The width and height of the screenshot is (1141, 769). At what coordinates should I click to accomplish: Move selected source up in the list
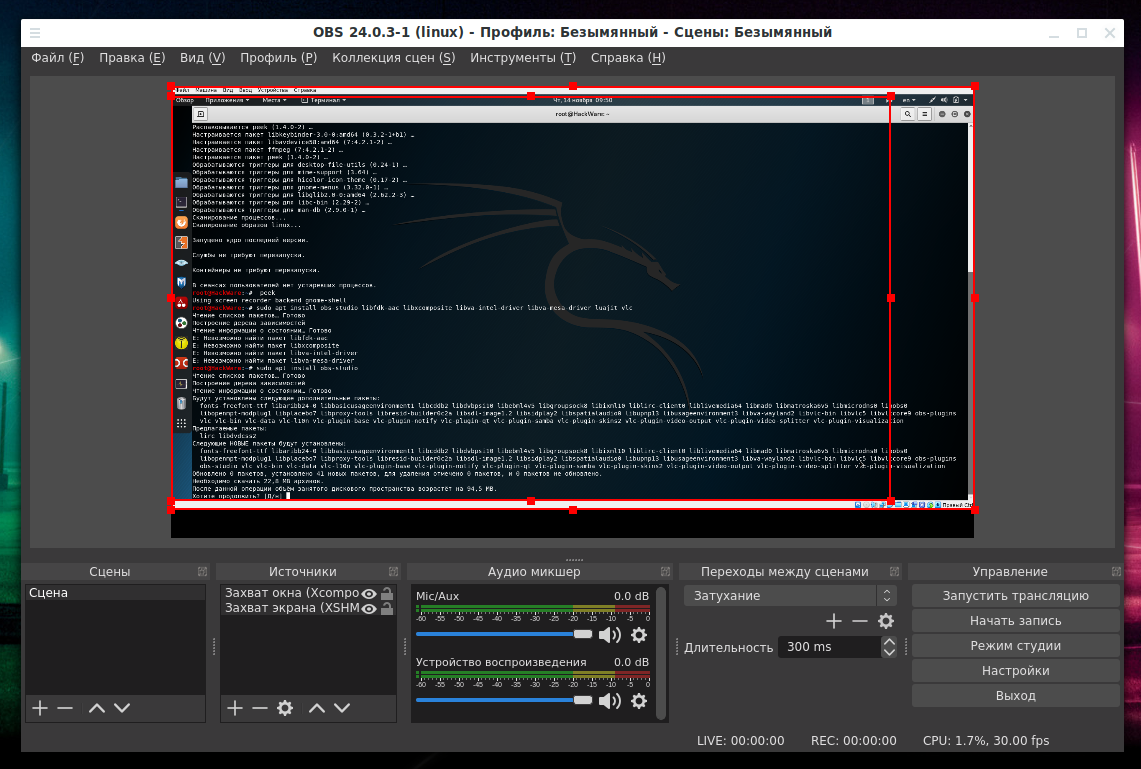317,708
